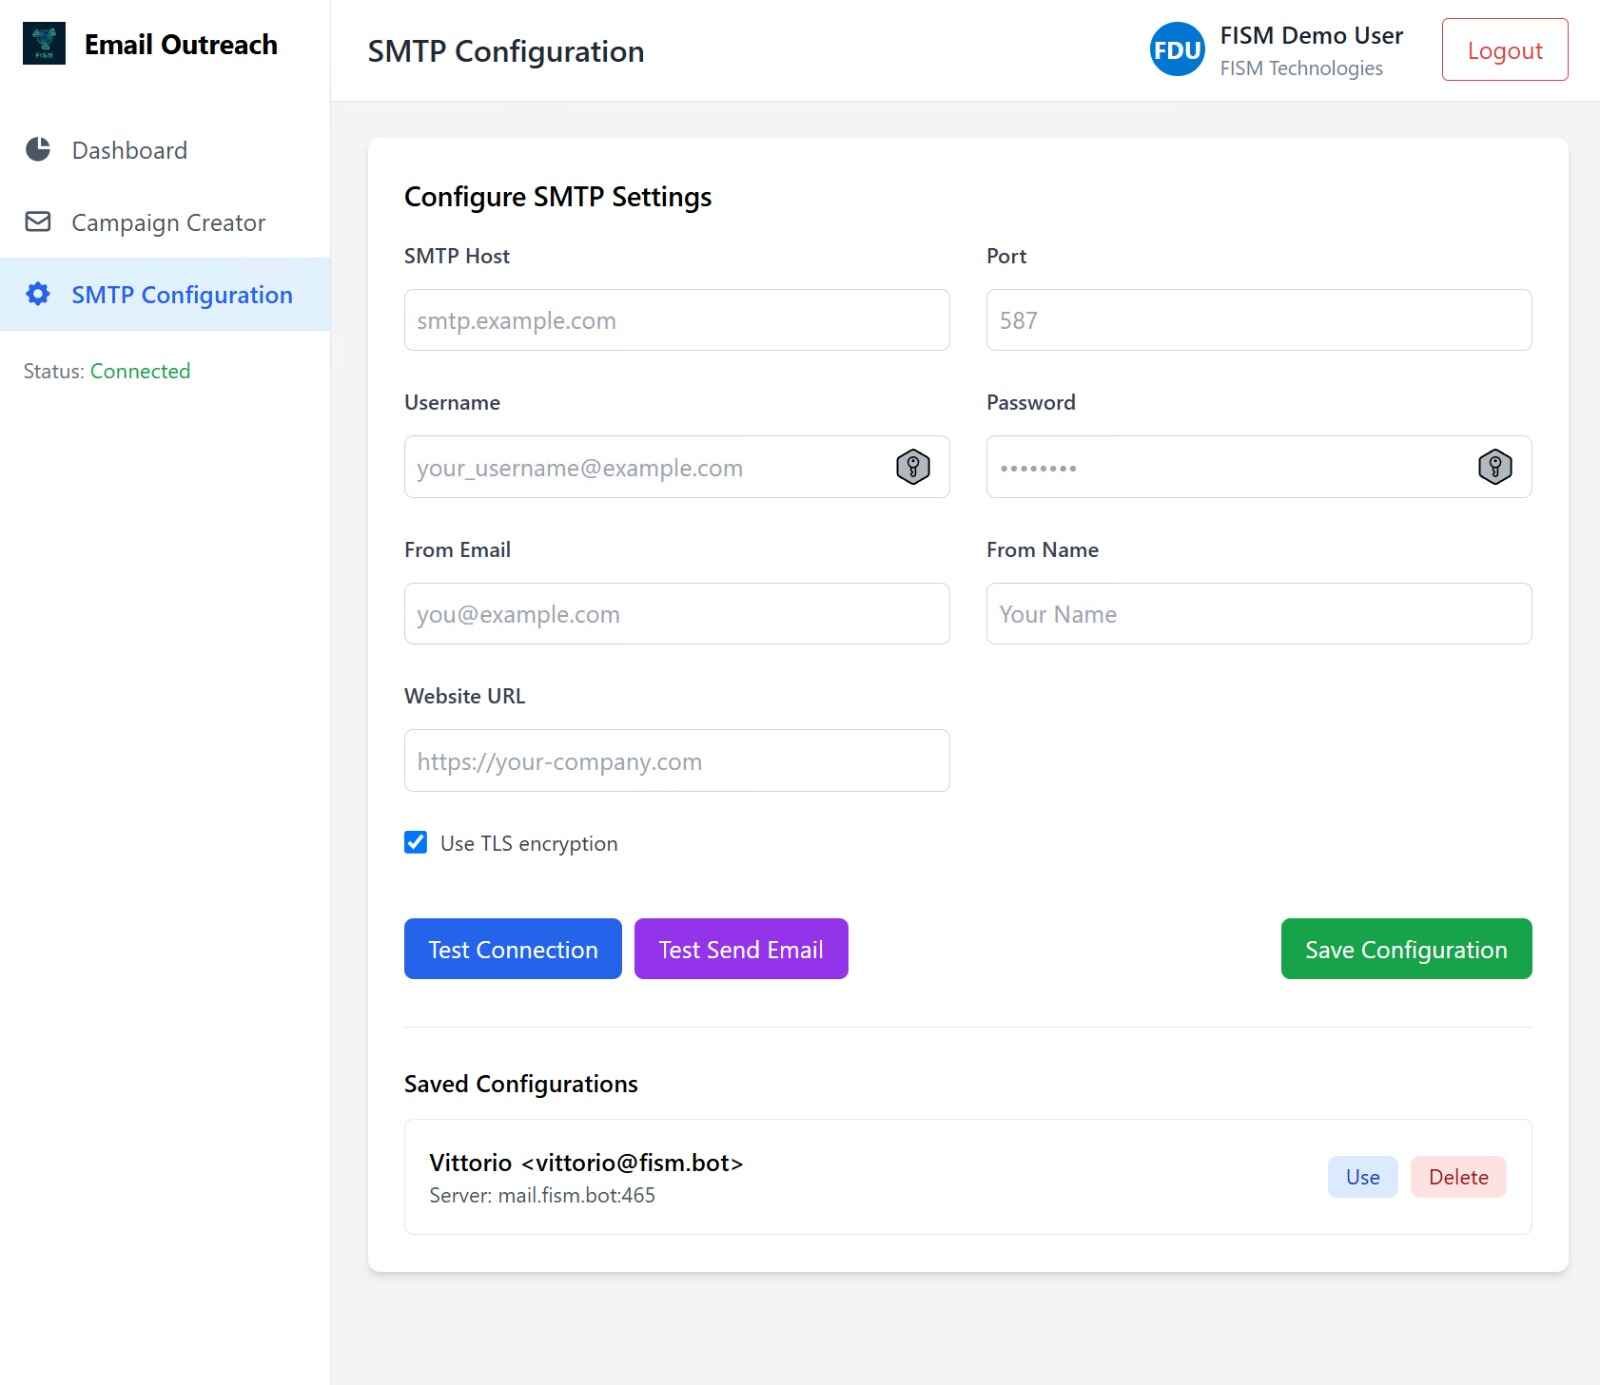Click the Save Configuration button

(x=1405, y=949)
